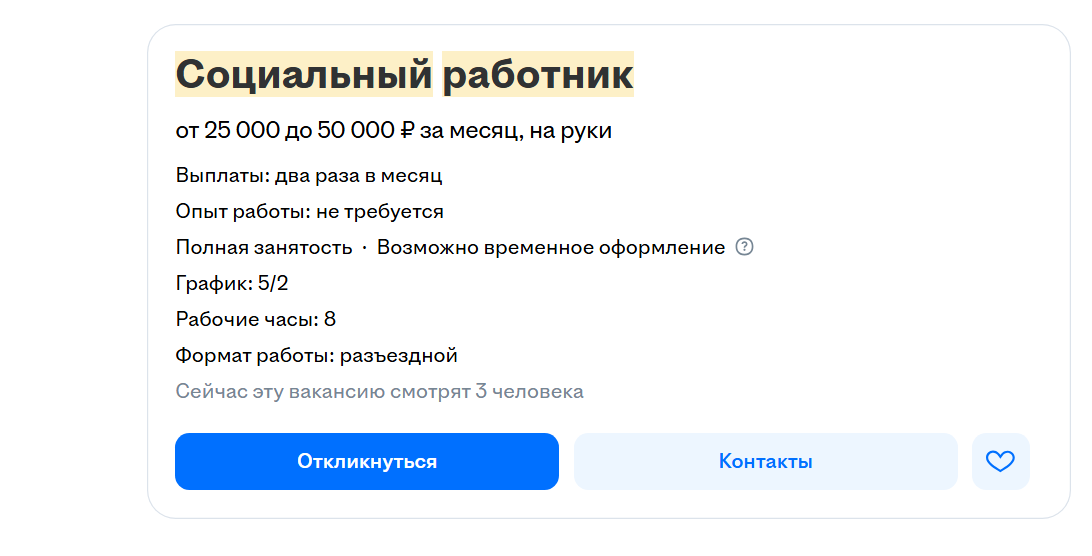This screenshot has height=556, width=1092.
Task: Click the ruble currency symbol
Action: [407, 130]
